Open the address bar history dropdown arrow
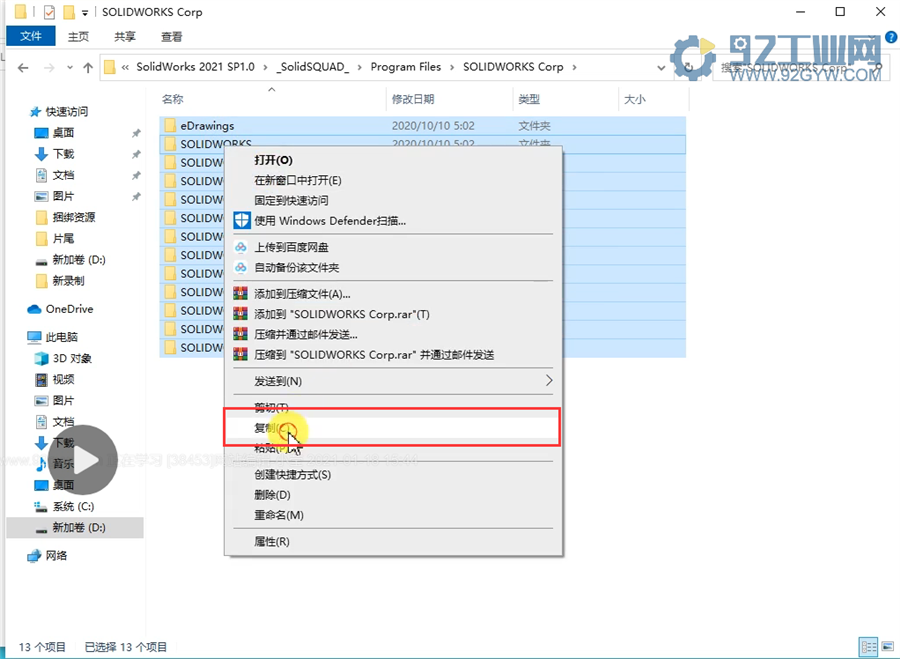The width and height of the screenshot is (900, 659). pyautogui.click(x=661, y=68)
